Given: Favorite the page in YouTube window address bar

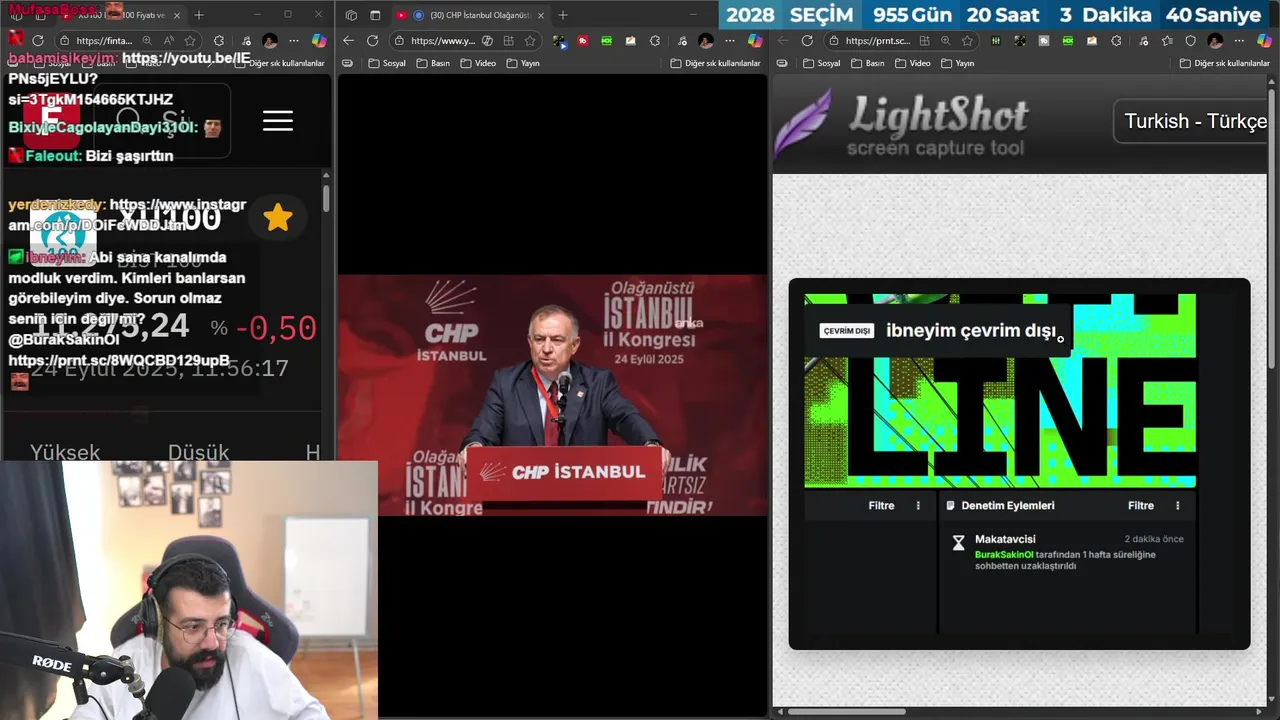Looking at the screenshot, I should pos(530,41).
